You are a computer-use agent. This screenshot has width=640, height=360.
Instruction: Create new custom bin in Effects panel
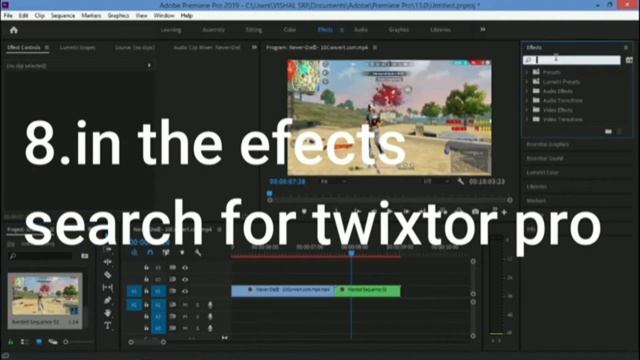pyautogui.click(x=609, y=131)
